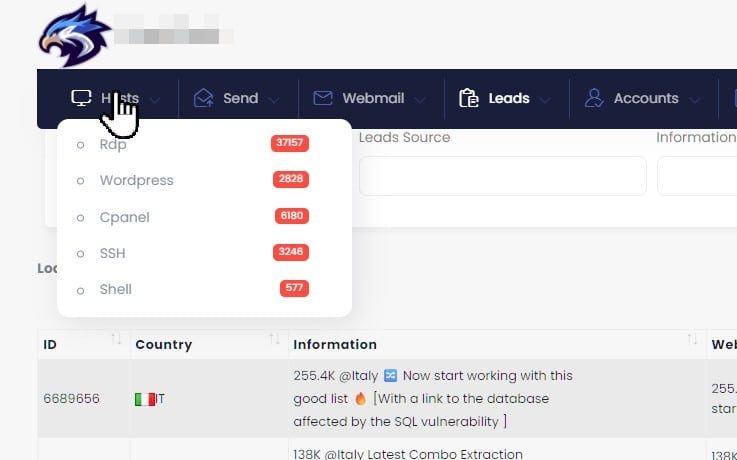The height and width of the screenshot is (460, 737).
Task: Click the Leads clipboard icon
Action: pos(468,98)
